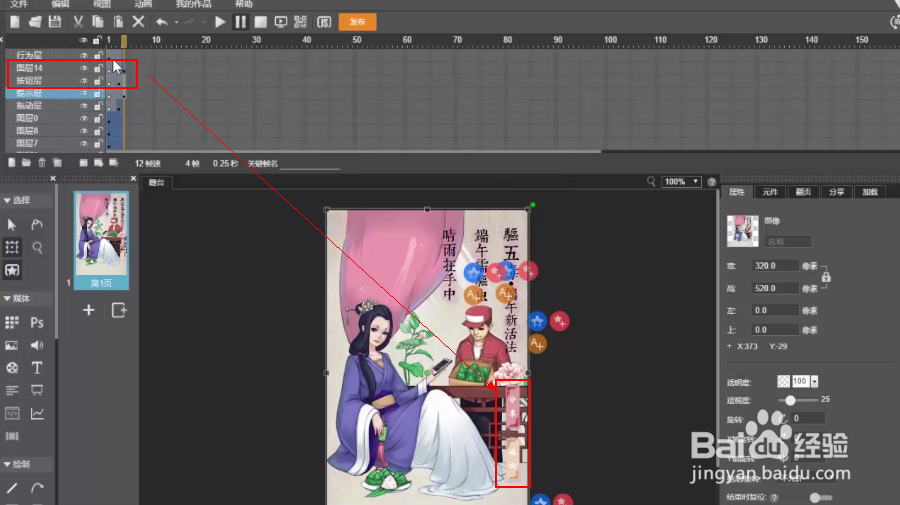The image size is (900, 505).
Task: Open the 动画 menu
Action: [x=143, y=3]
